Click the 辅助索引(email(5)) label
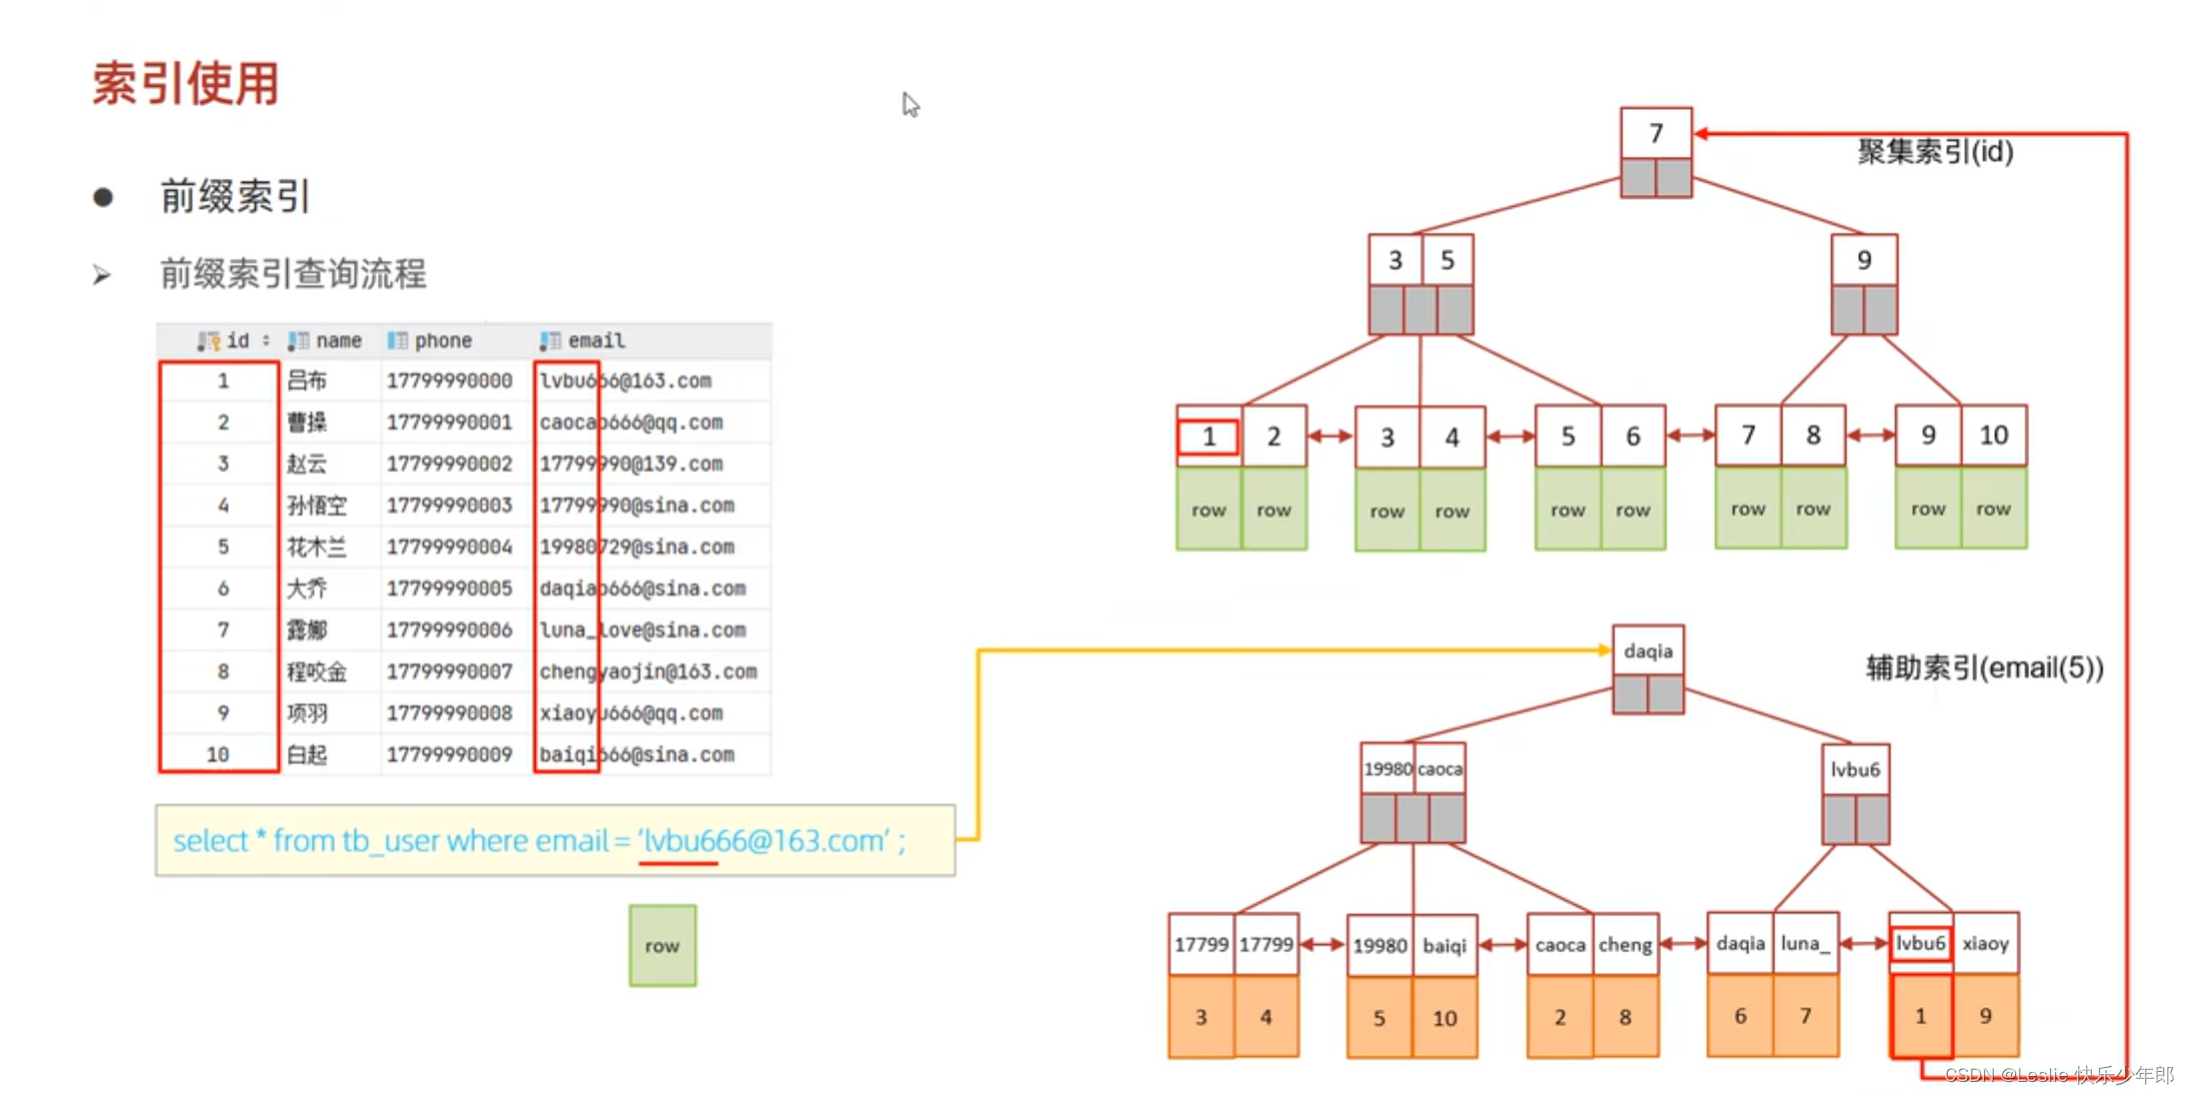Image resolution: width=2189 pixels, height=1095 pixels. (x=1984, y=668)
